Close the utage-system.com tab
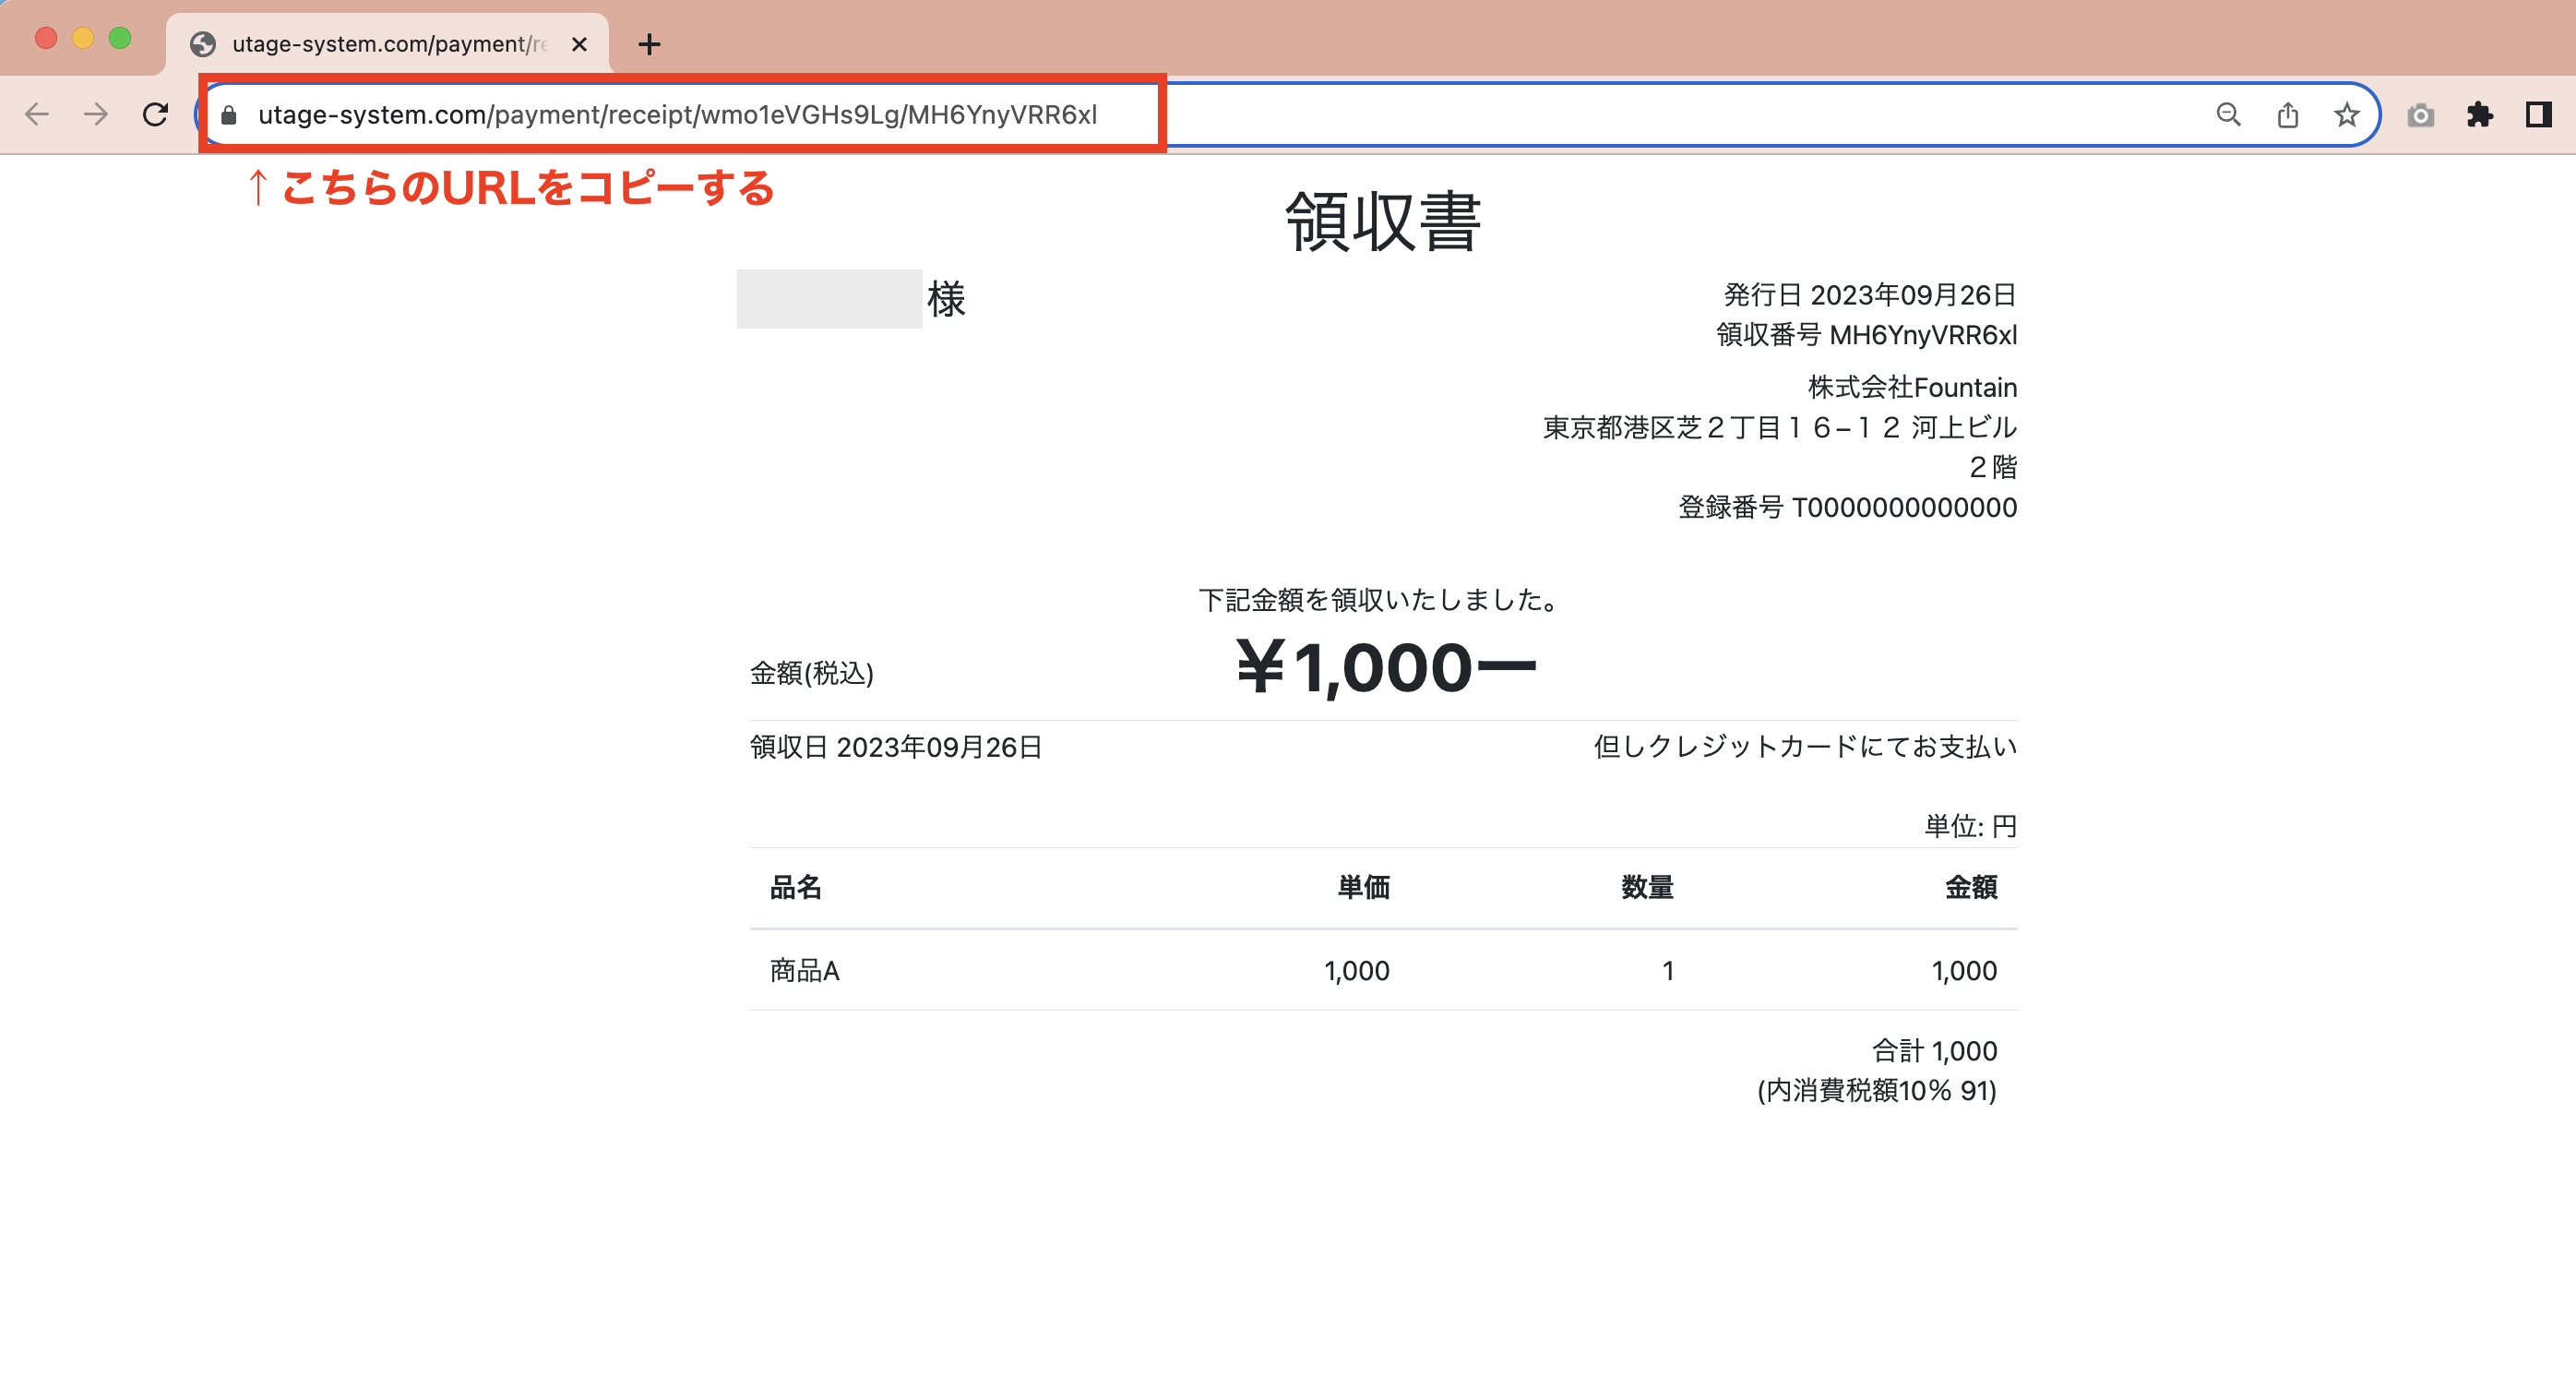2576x1377 pixels. (579, 44)
